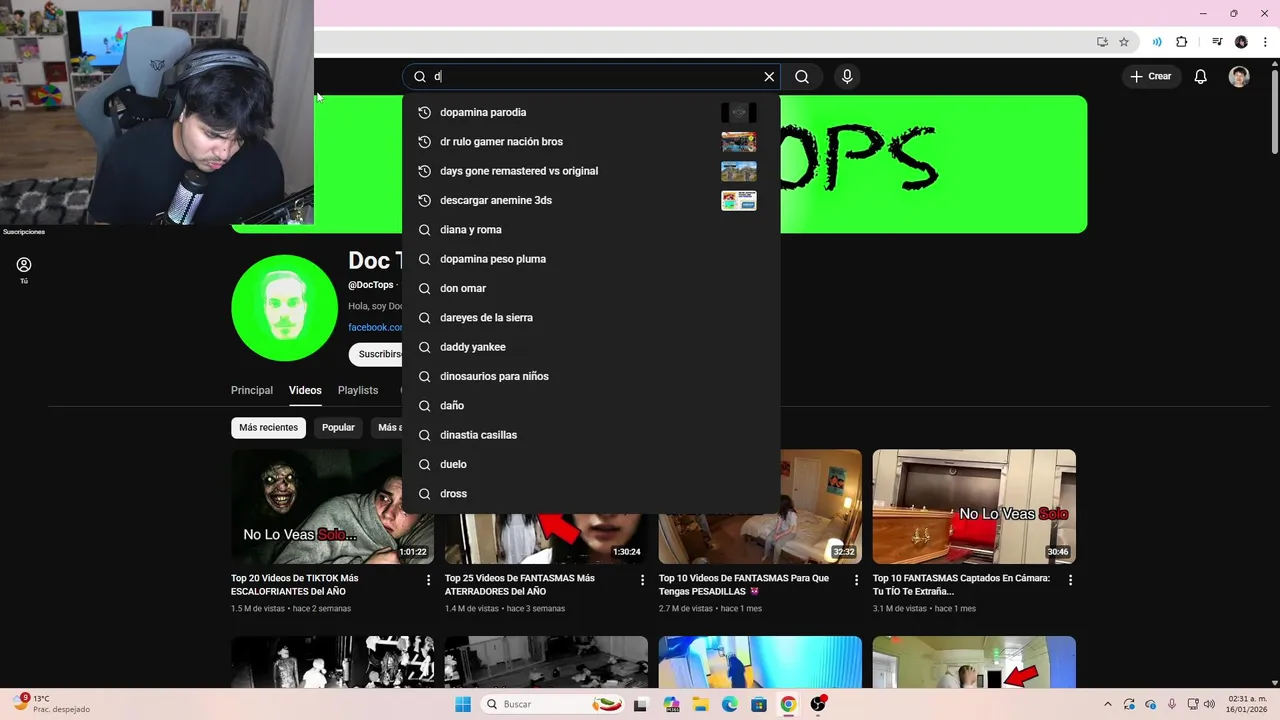Click the blue sound-wave extension icon
The width and height of the screenshot is (1280, 720).
coord(1157,42)
